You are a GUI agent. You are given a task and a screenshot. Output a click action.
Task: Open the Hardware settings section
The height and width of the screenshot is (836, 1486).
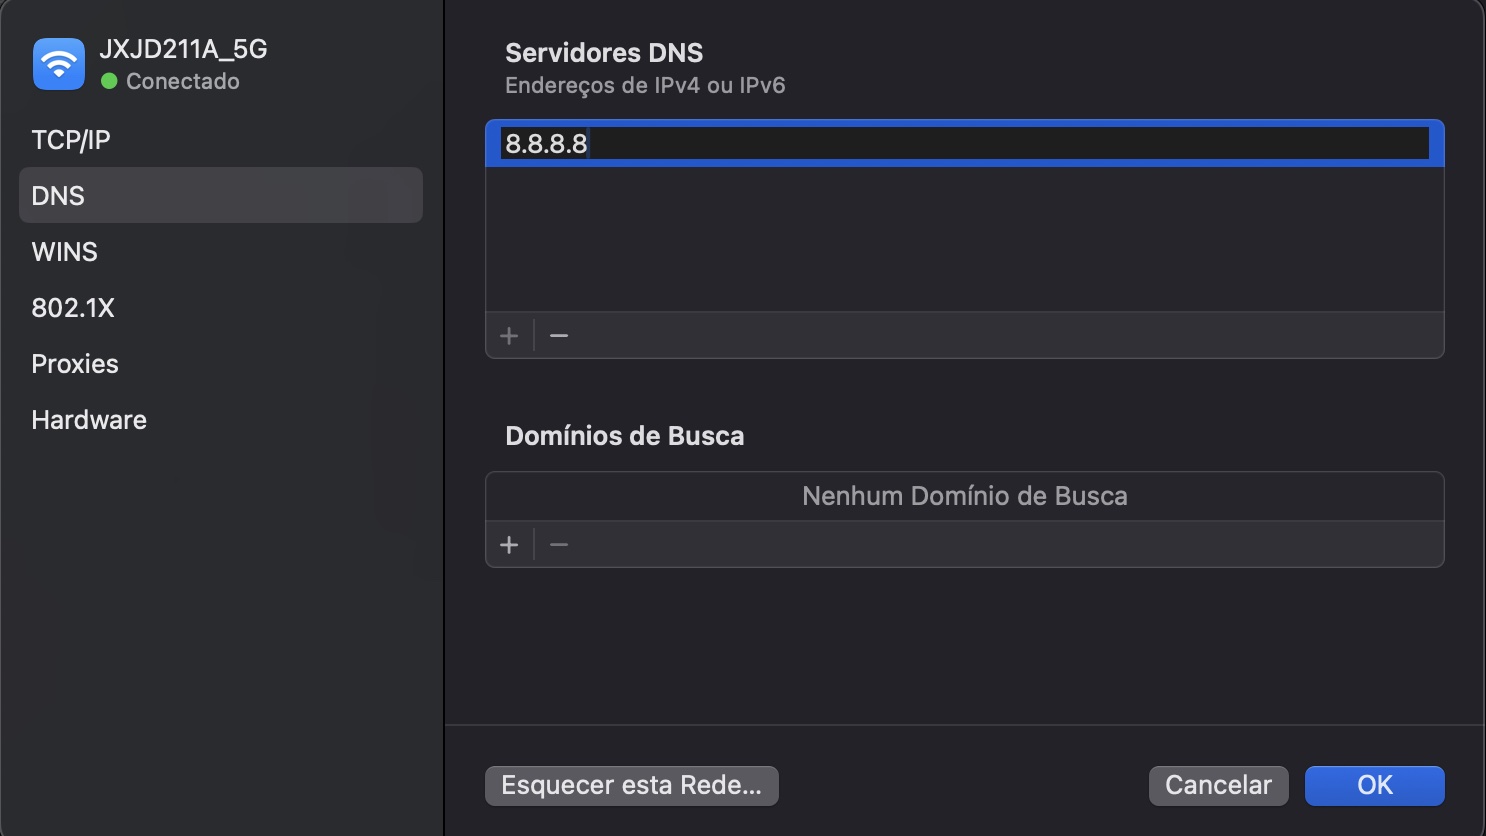[x=89, y=419]
